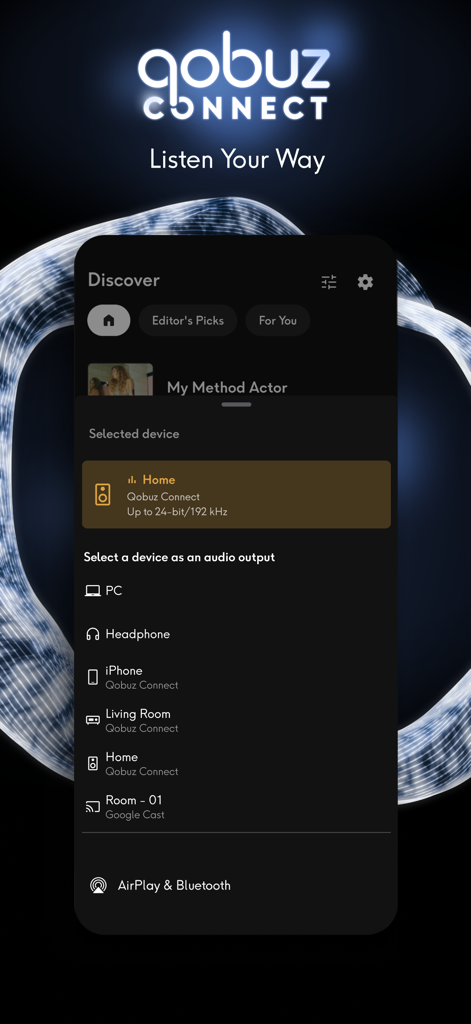Tap the Up to 24-bit/192 kHz text

tap(177, 512)
